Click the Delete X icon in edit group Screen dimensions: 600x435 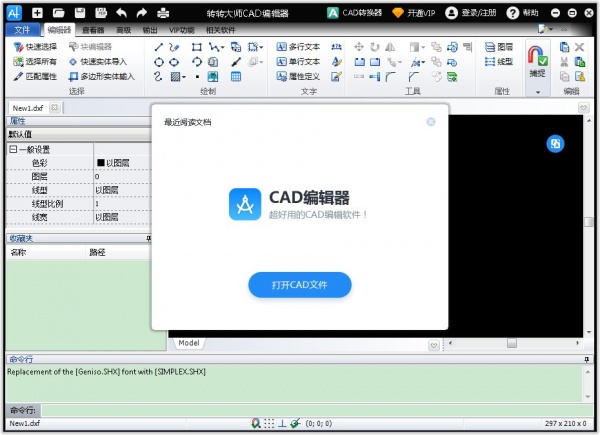[x=579, y=47]
